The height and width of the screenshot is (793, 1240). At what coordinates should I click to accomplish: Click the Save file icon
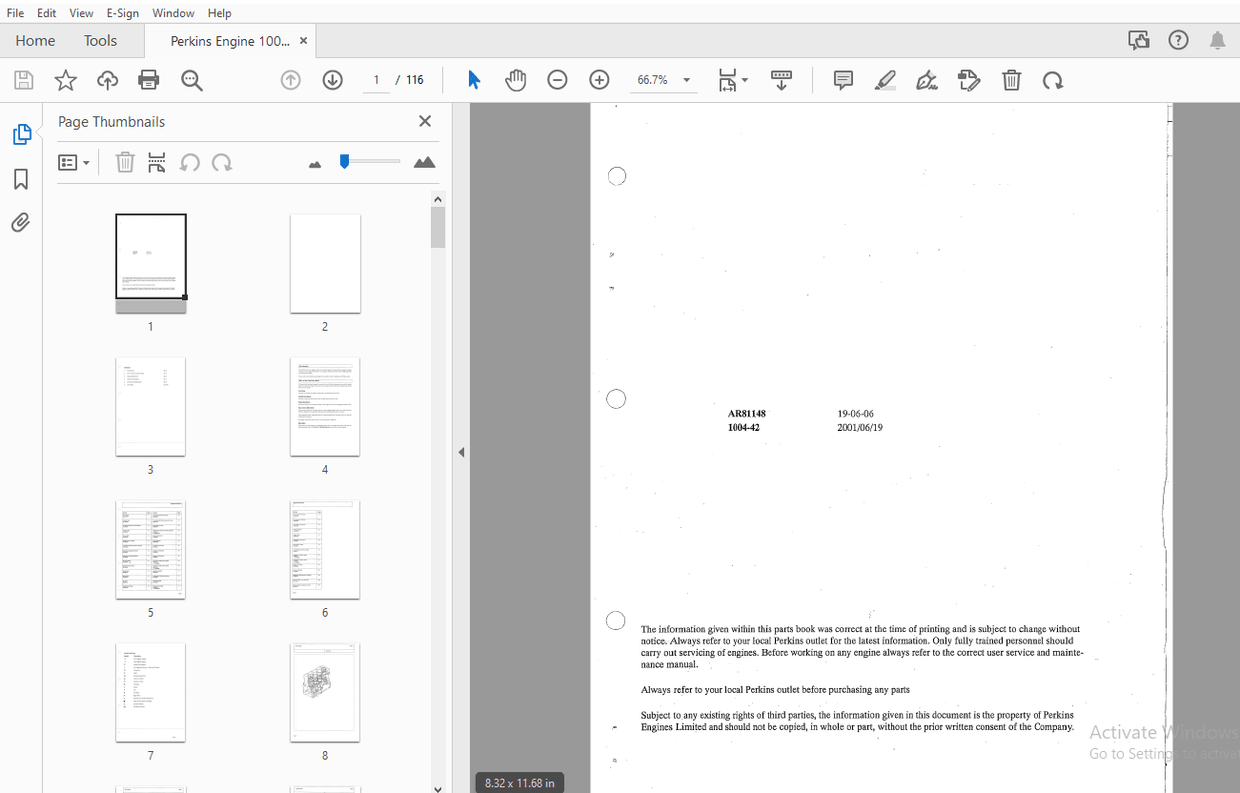23,81
